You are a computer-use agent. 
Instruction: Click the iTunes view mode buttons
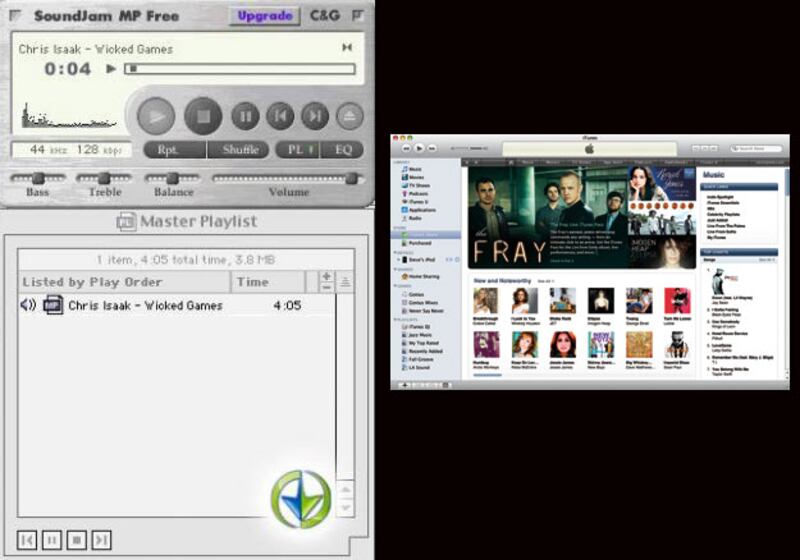click(x=704, y=148)
